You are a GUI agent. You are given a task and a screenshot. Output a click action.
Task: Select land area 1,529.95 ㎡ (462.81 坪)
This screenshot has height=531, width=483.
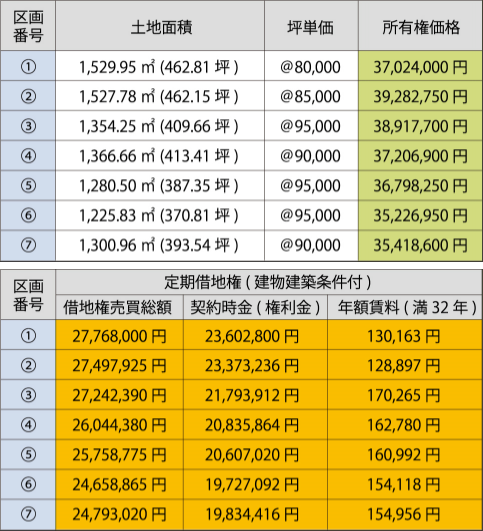click(160, 66)
